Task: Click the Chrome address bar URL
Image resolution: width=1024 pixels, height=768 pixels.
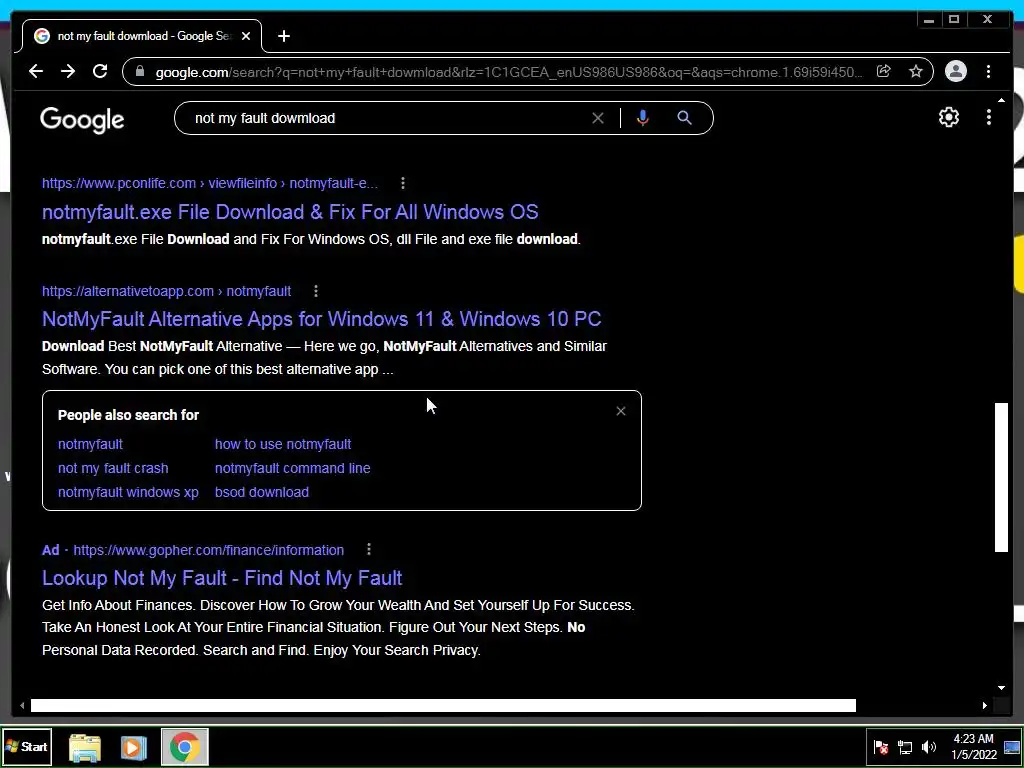Action: point(509,72)
